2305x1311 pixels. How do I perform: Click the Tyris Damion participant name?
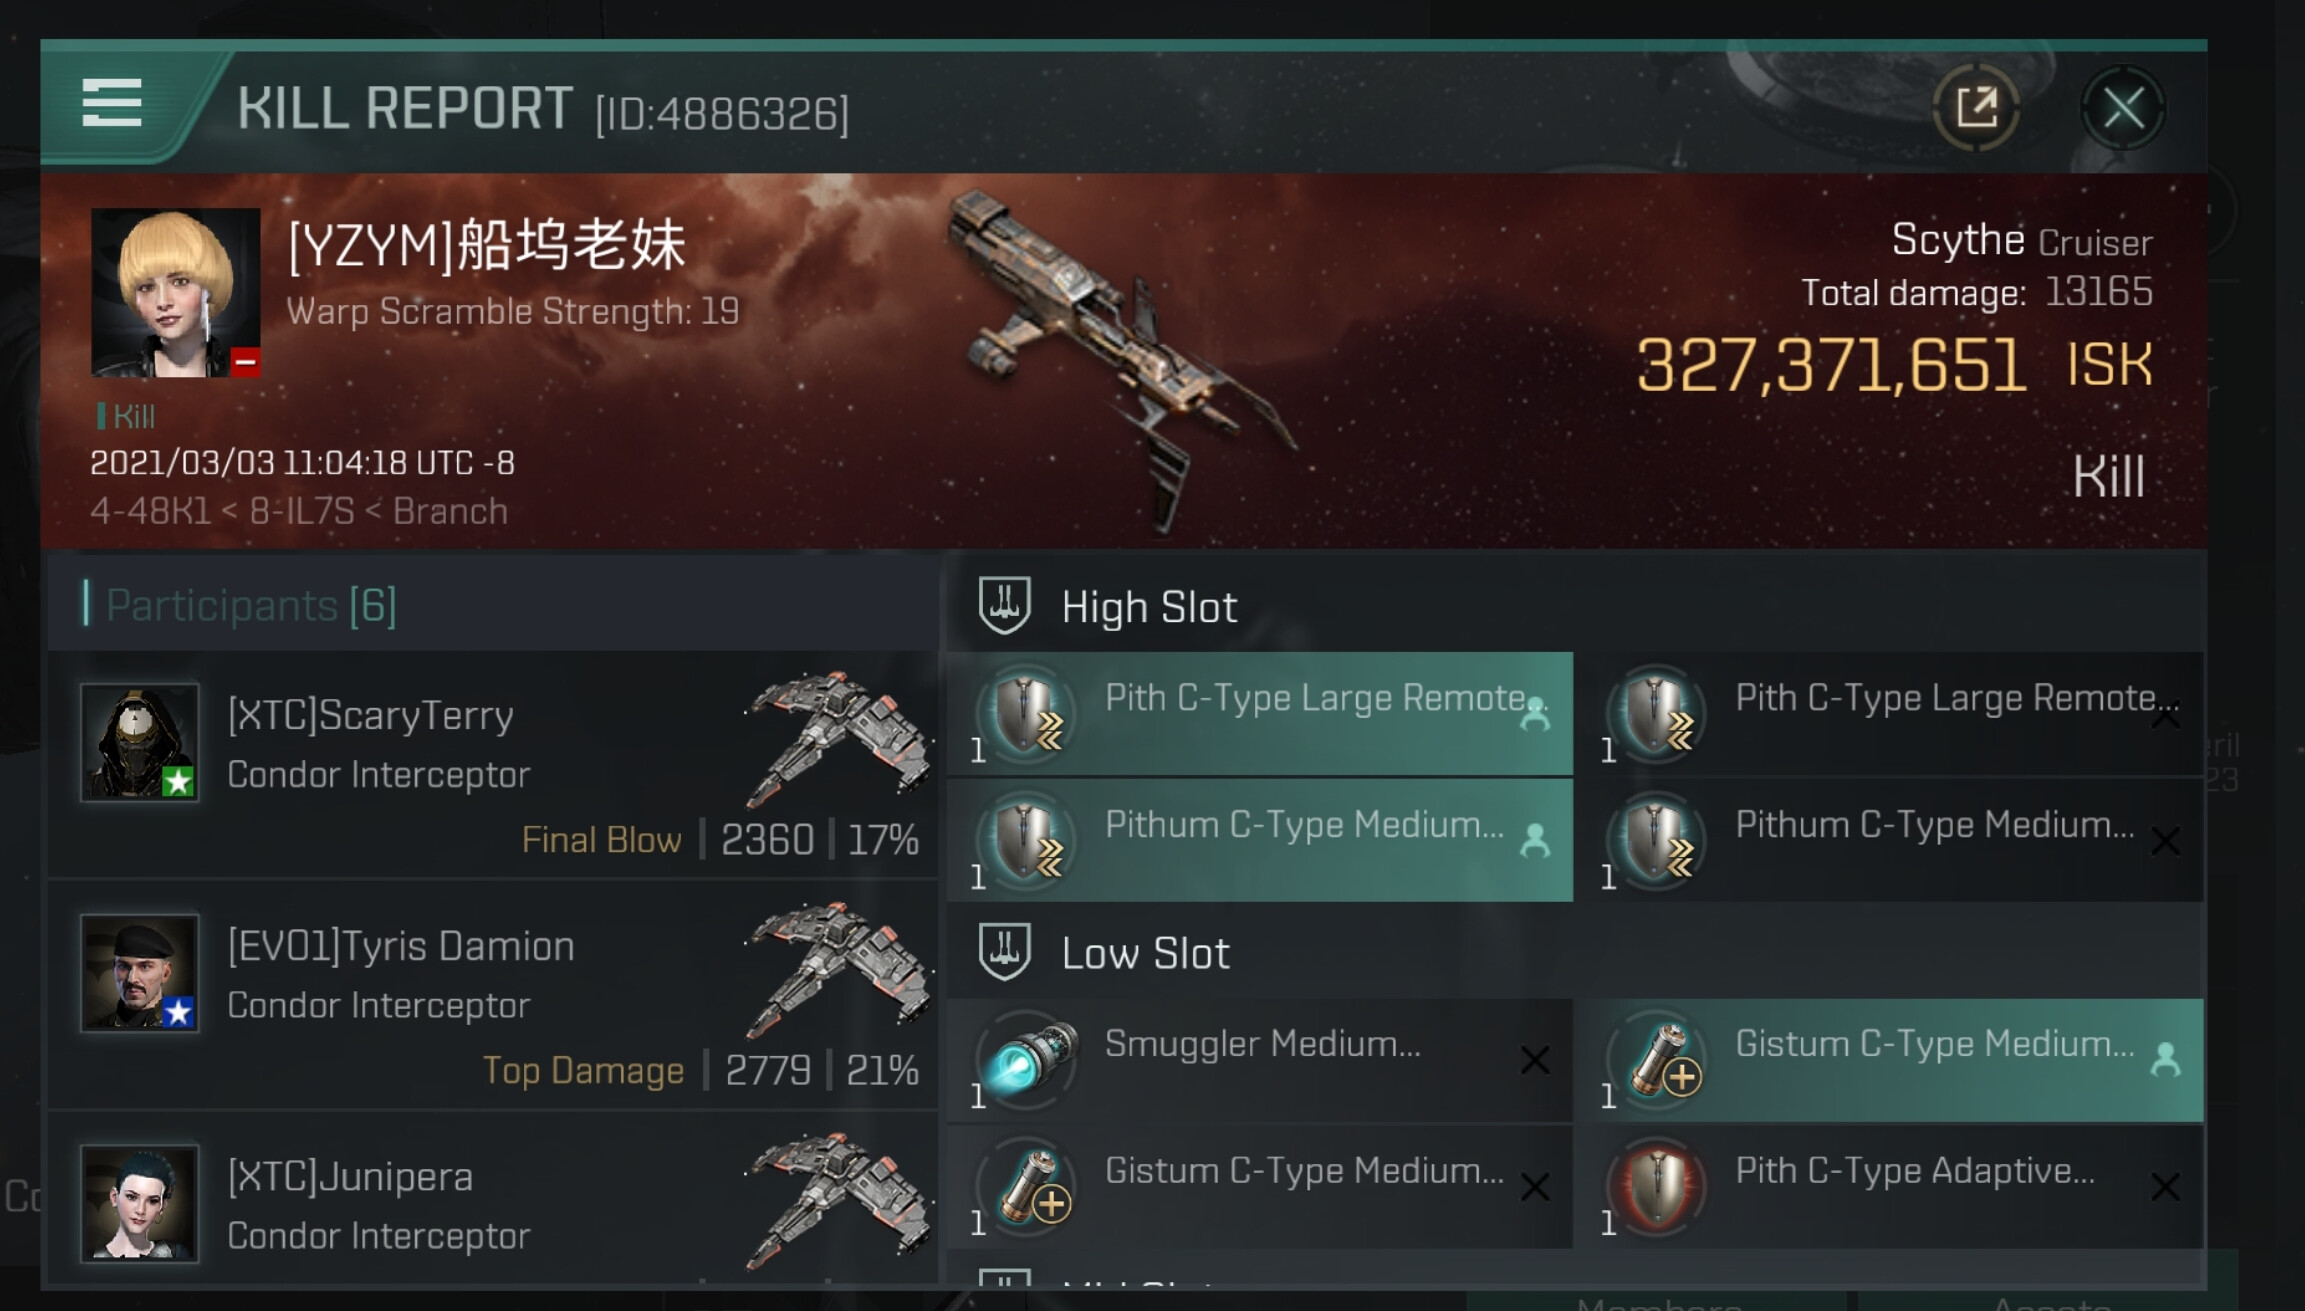pyautogui.click(x=401, y=946)
